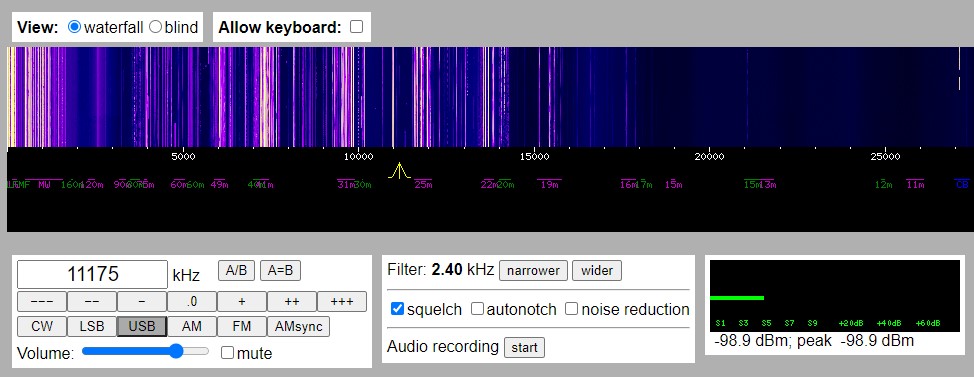Click the A/B VFO swap button
This screenshot has height=377, width=974.
tap(237, 270)
